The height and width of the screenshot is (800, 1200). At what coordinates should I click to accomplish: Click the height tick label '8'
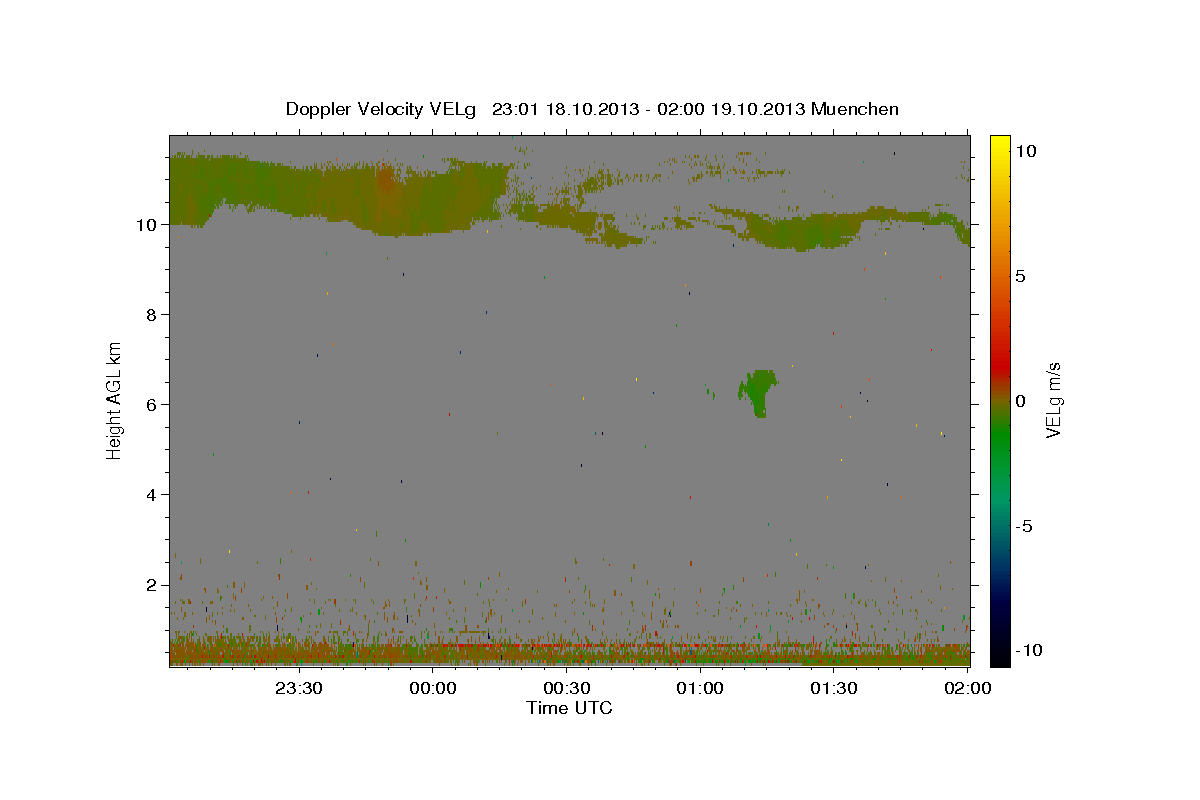153,315
